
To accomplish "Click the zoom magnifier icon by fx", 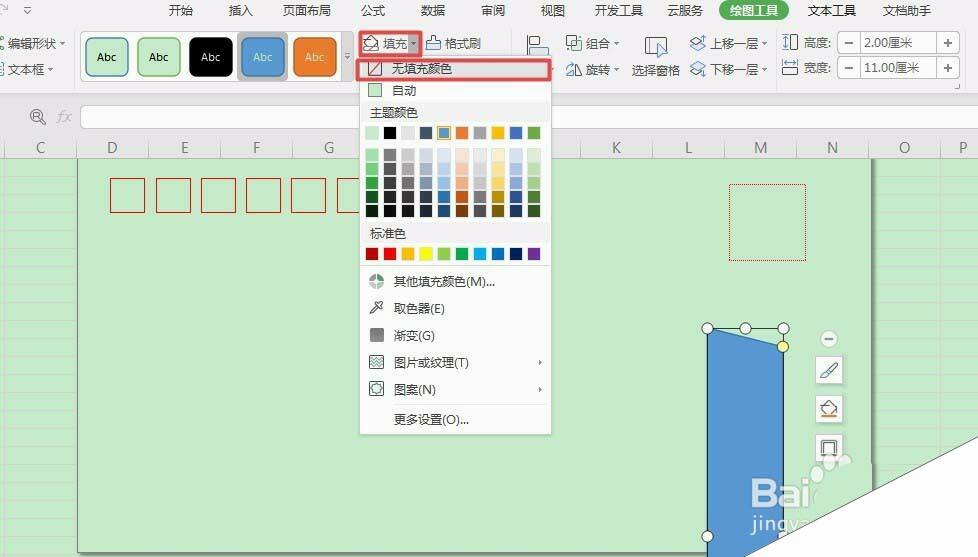I will tap(37, 117).
